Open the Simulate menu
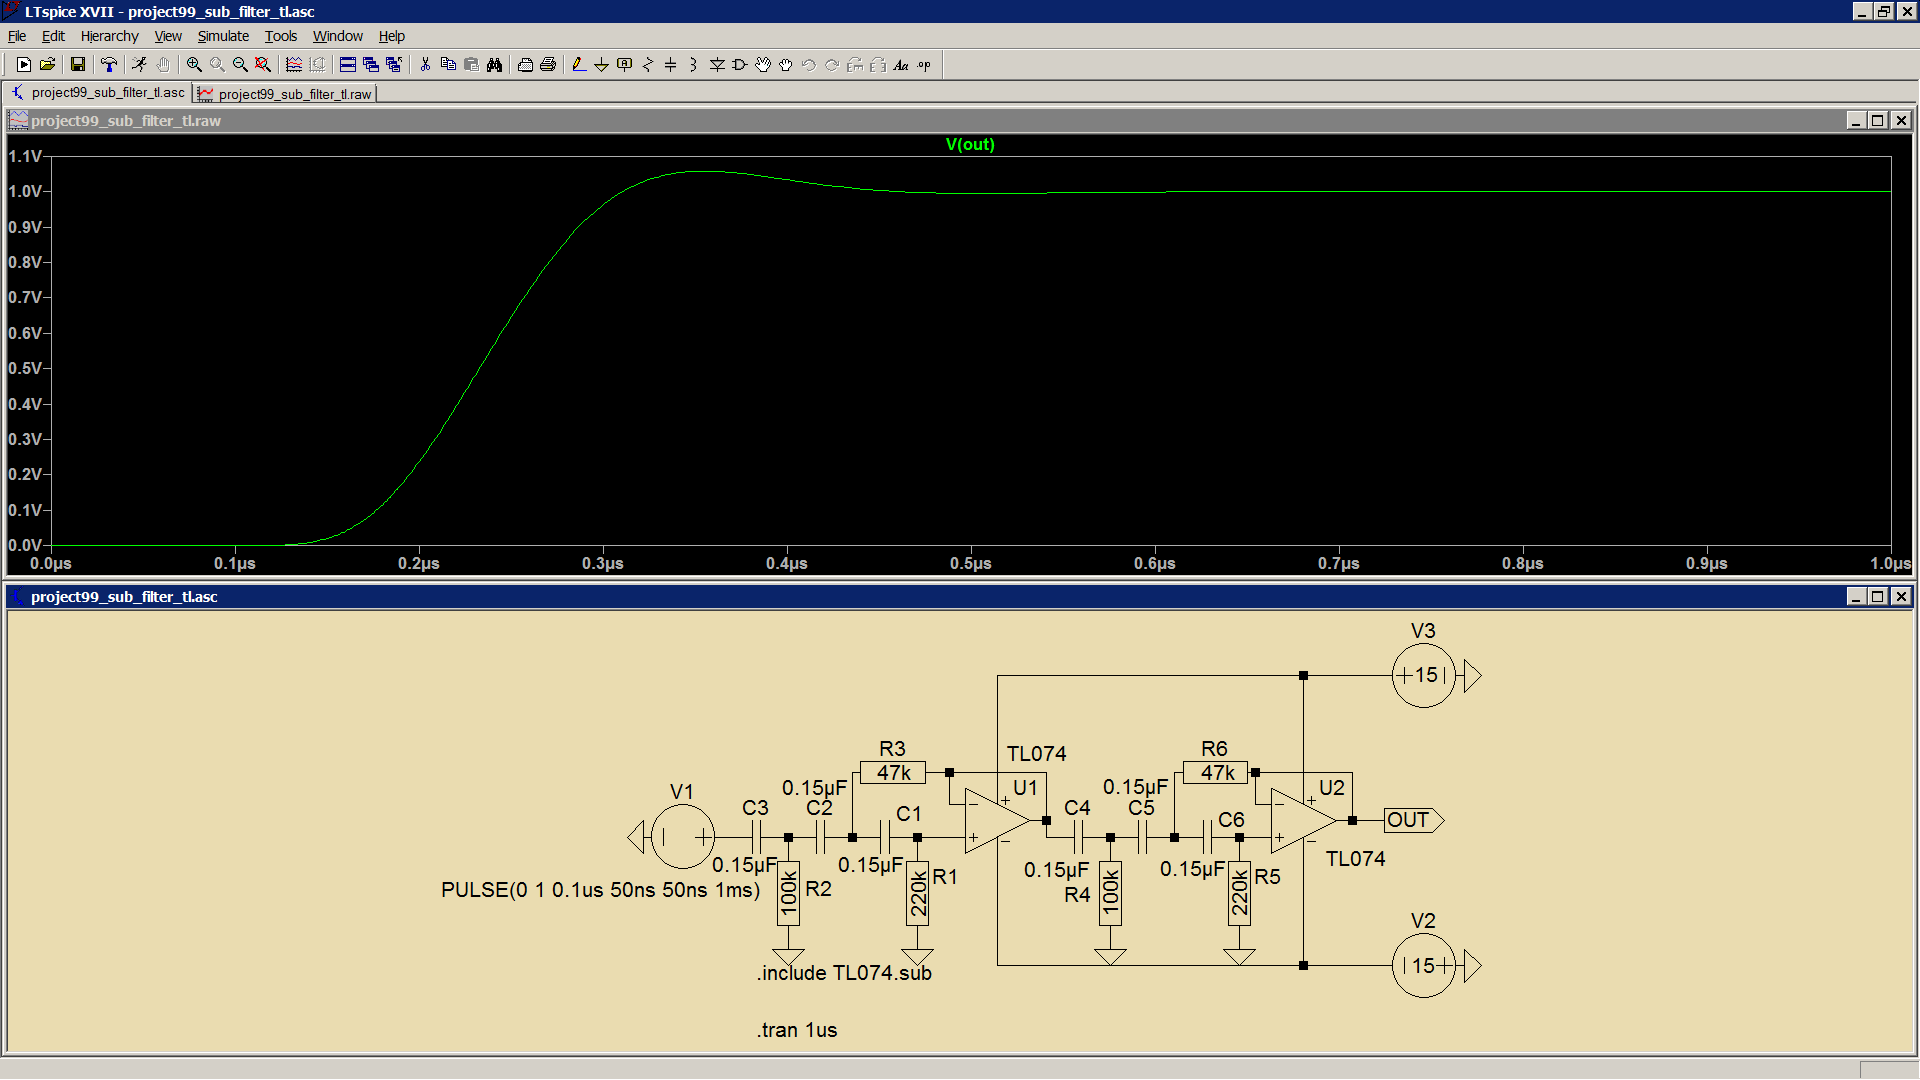 223,36
